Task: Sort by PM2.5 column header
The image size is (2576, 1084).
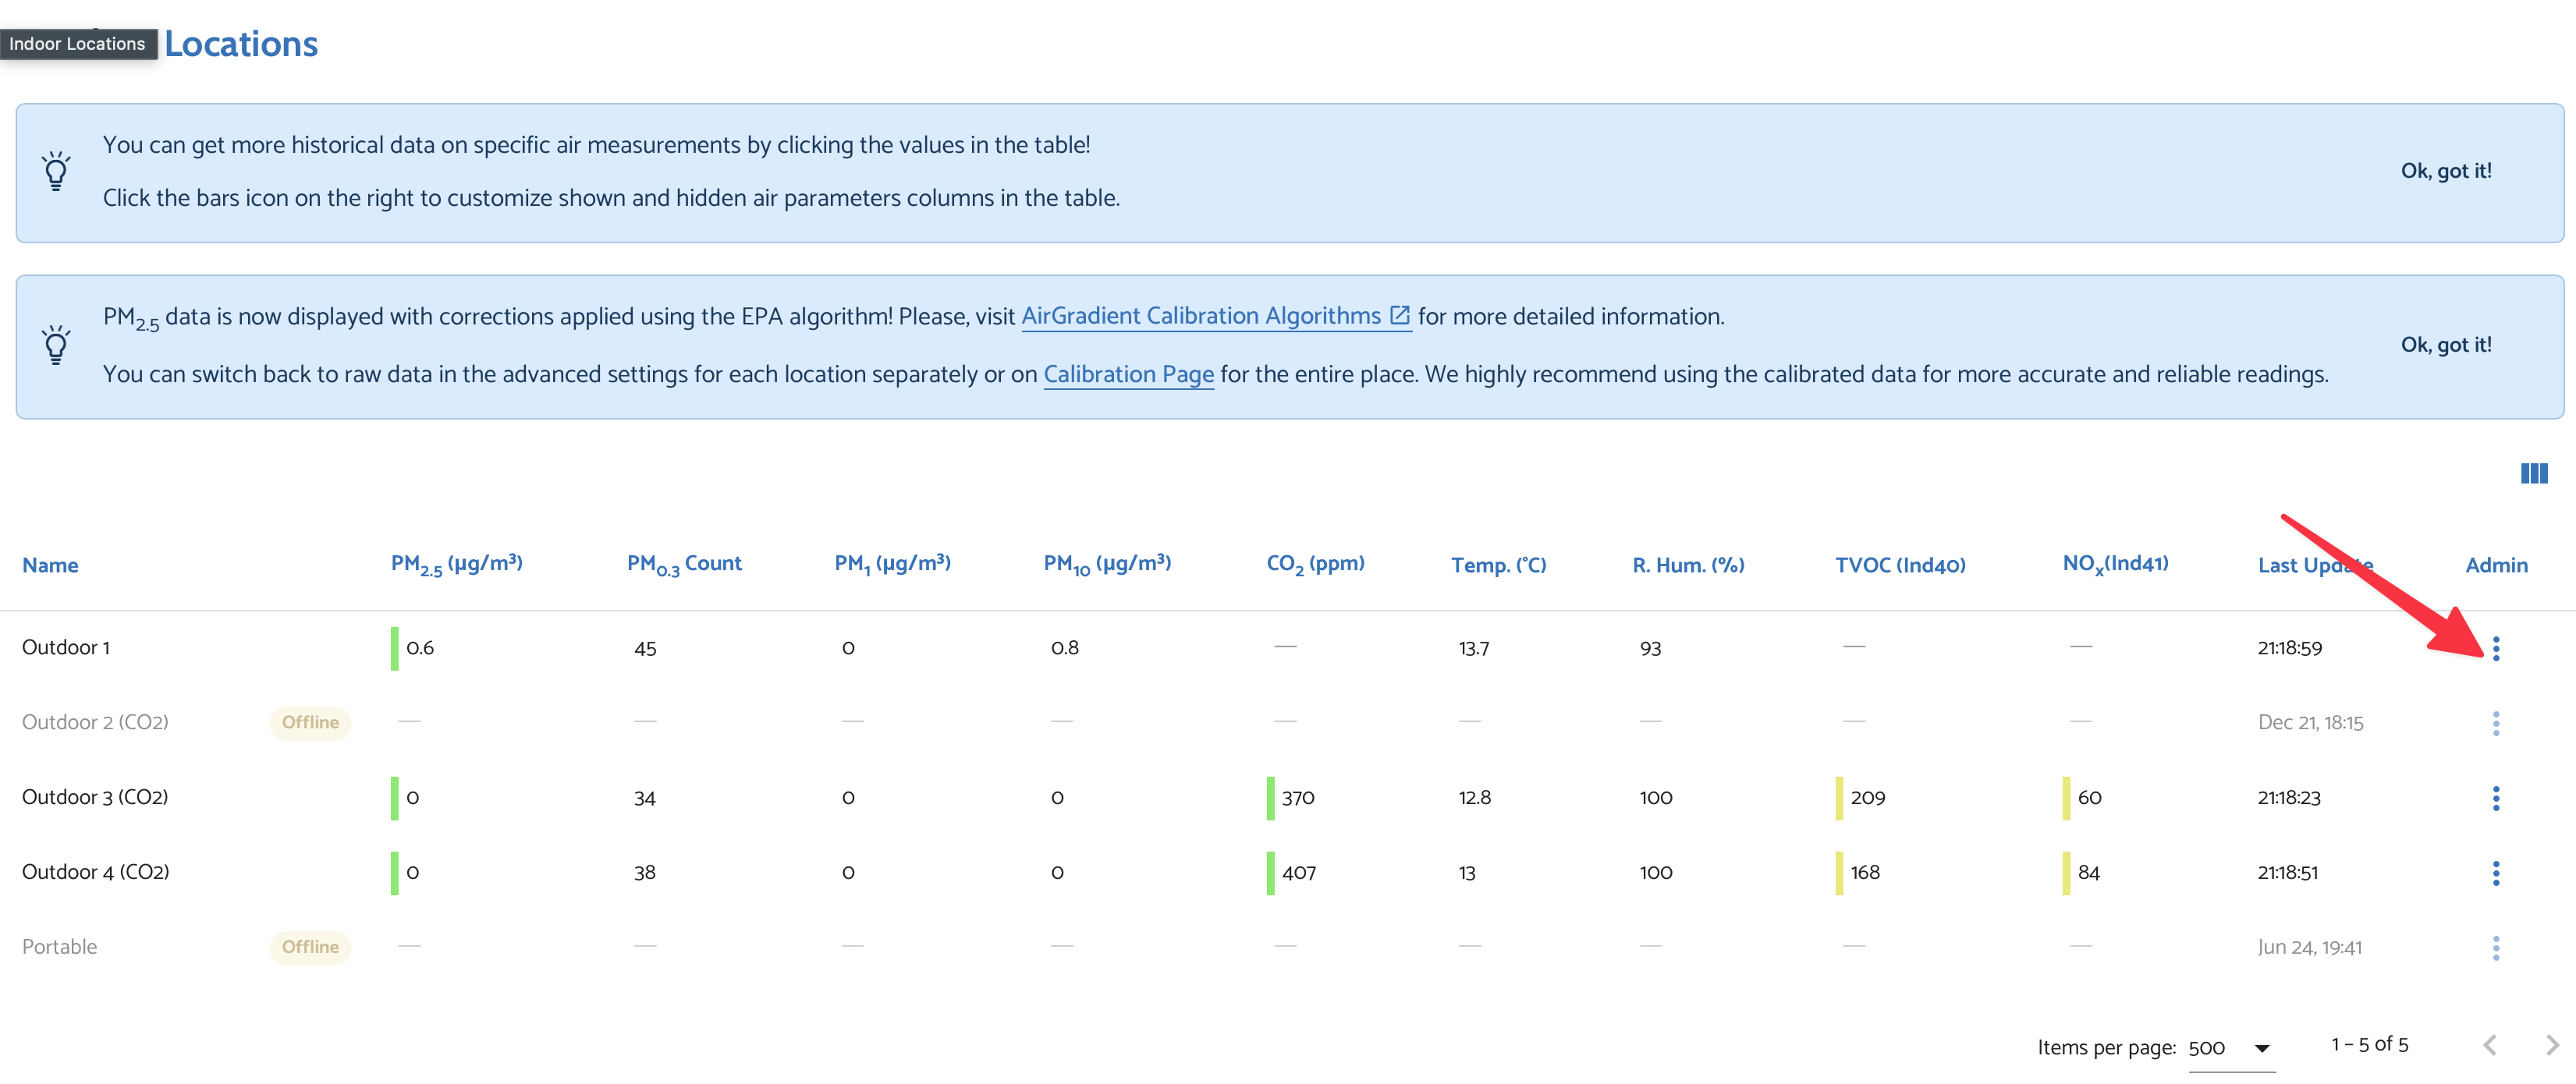Action: (x=456, y=565)
